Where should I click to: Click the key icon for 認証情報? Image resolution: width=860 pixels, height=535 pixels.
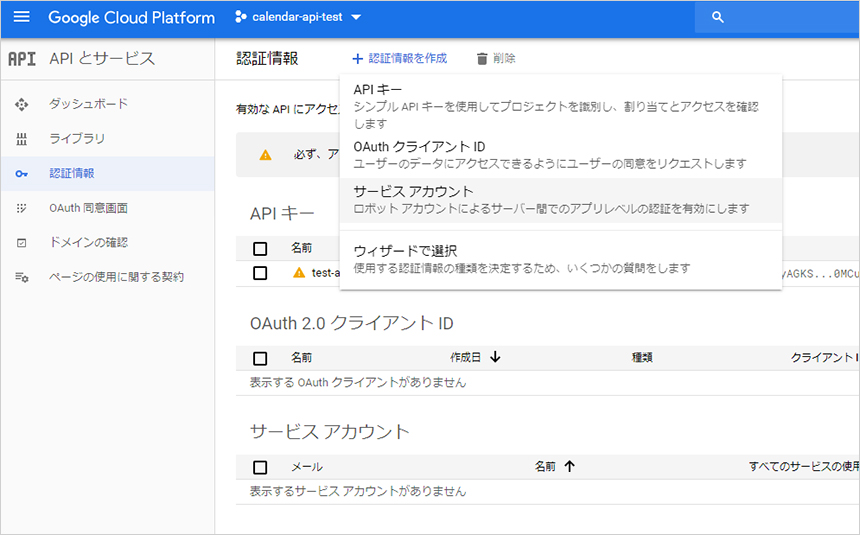21,174
